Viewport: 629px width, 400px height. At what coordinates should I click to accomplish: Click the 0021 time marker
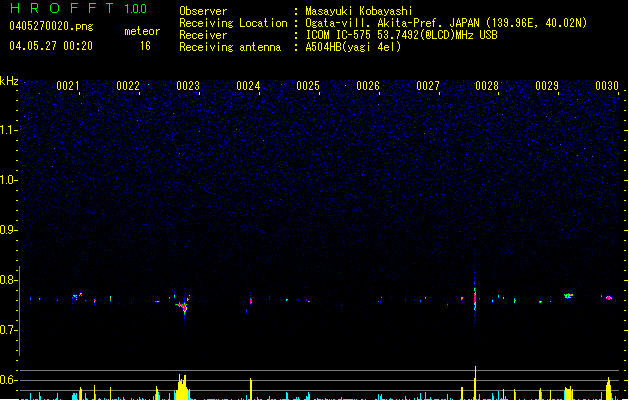(x=68, y=86)
